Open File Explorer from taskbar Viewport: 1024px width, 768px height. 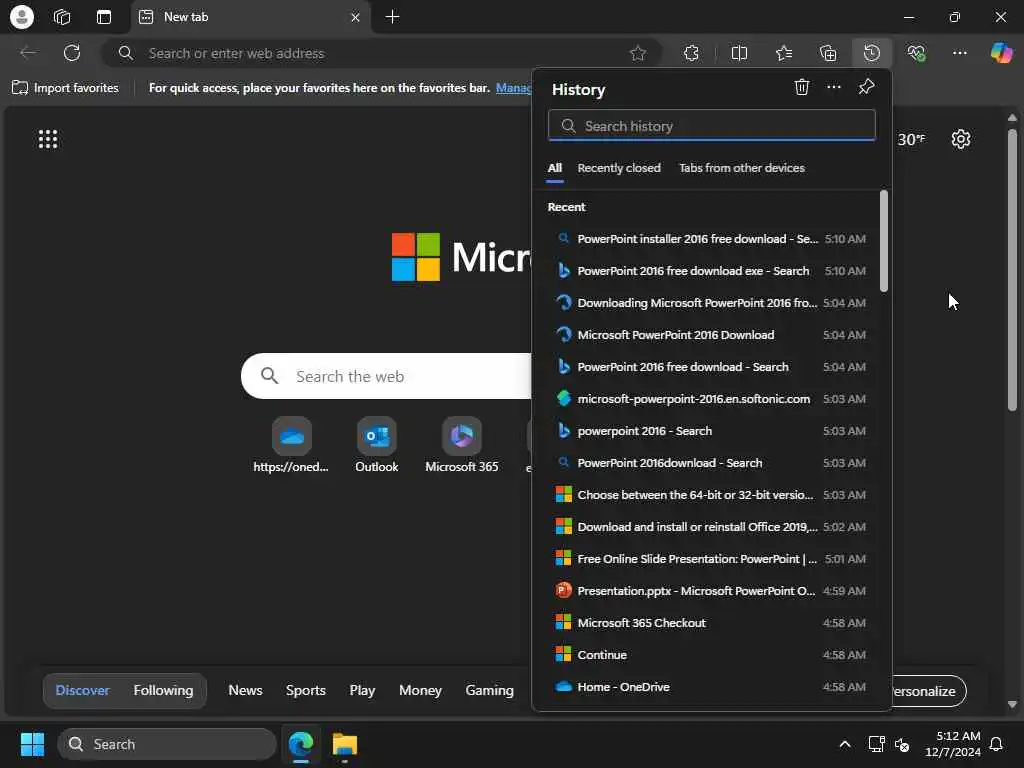[345, 744]
